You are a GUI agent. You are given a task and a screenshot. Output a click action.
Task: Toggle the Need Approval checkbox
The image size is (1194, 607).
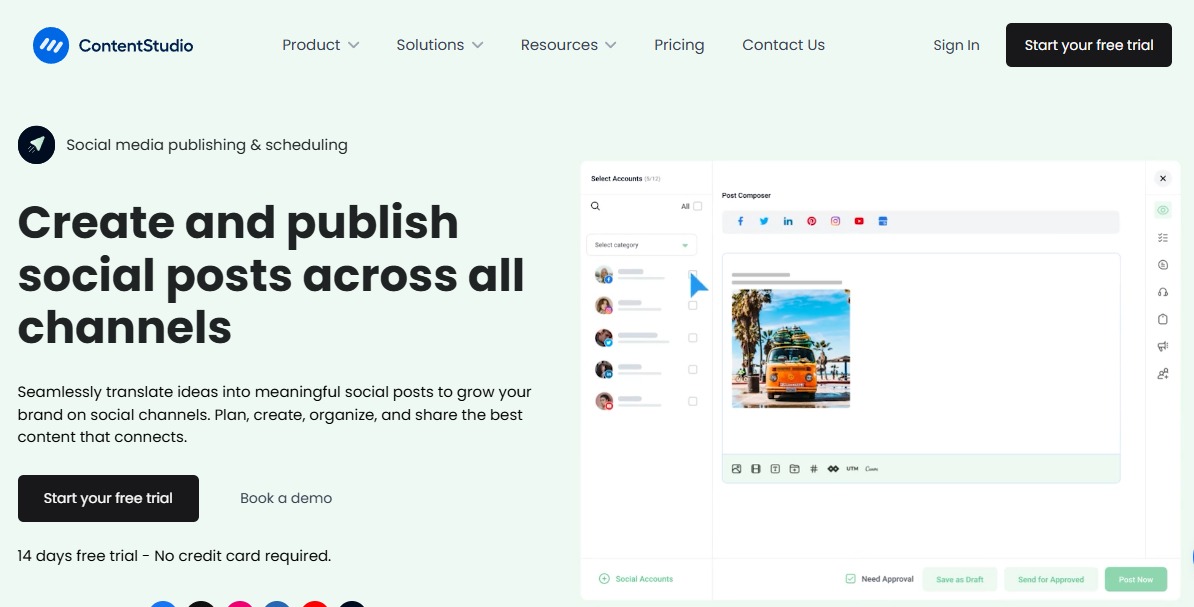coord(849,578)
